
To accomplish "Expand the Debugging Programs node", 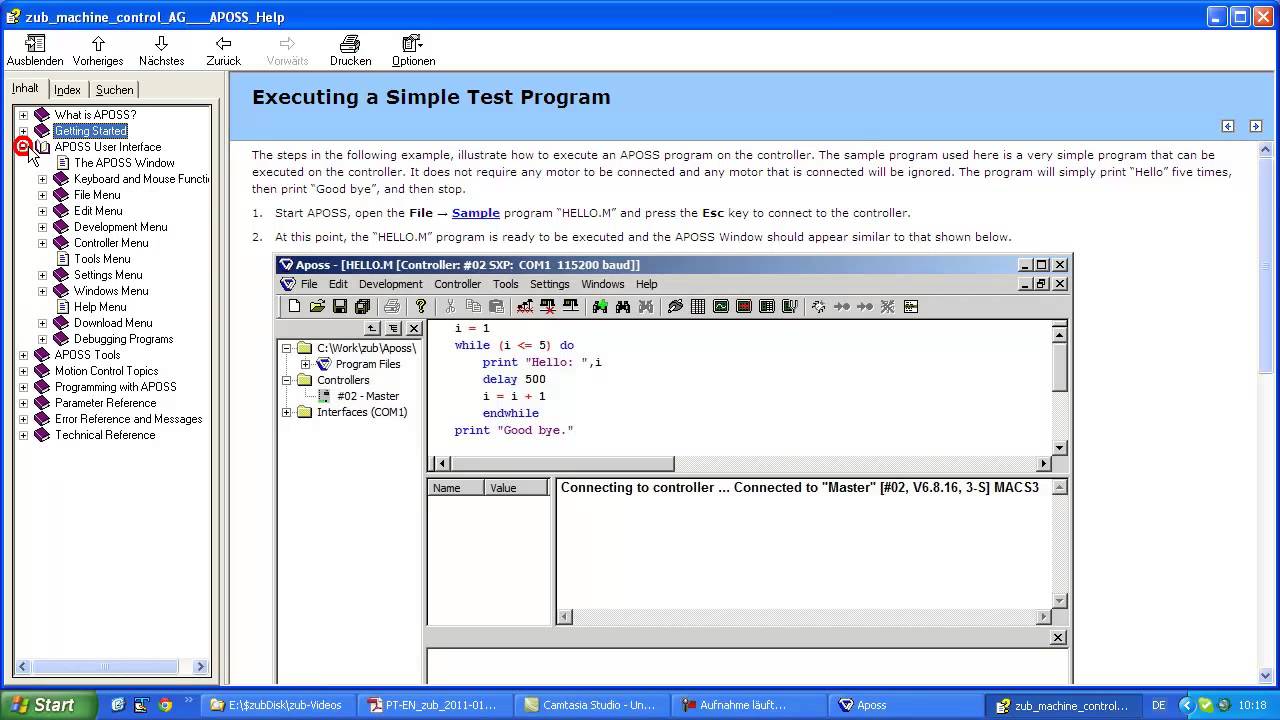I will point(42,339).
